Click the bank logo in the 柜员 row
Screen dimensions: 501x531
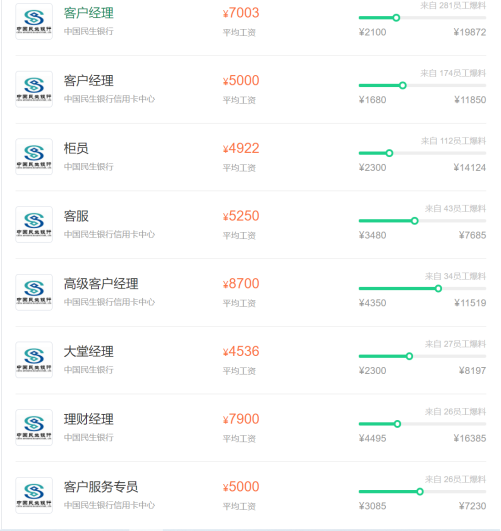tap(34, 156)
